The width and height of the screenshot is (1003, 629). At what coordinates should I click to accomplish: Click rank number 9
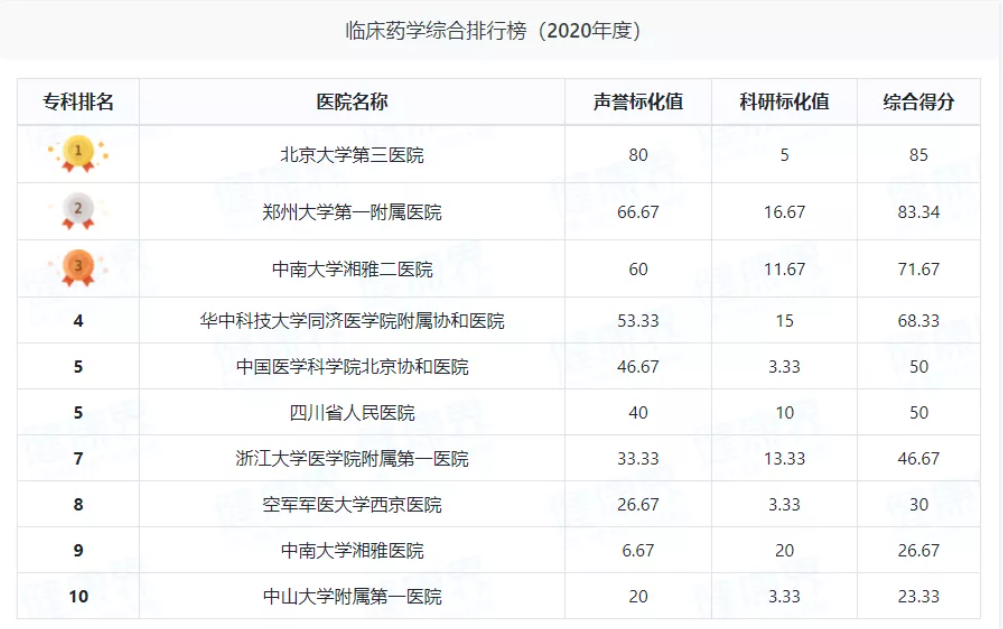click(x=78, y=551)
